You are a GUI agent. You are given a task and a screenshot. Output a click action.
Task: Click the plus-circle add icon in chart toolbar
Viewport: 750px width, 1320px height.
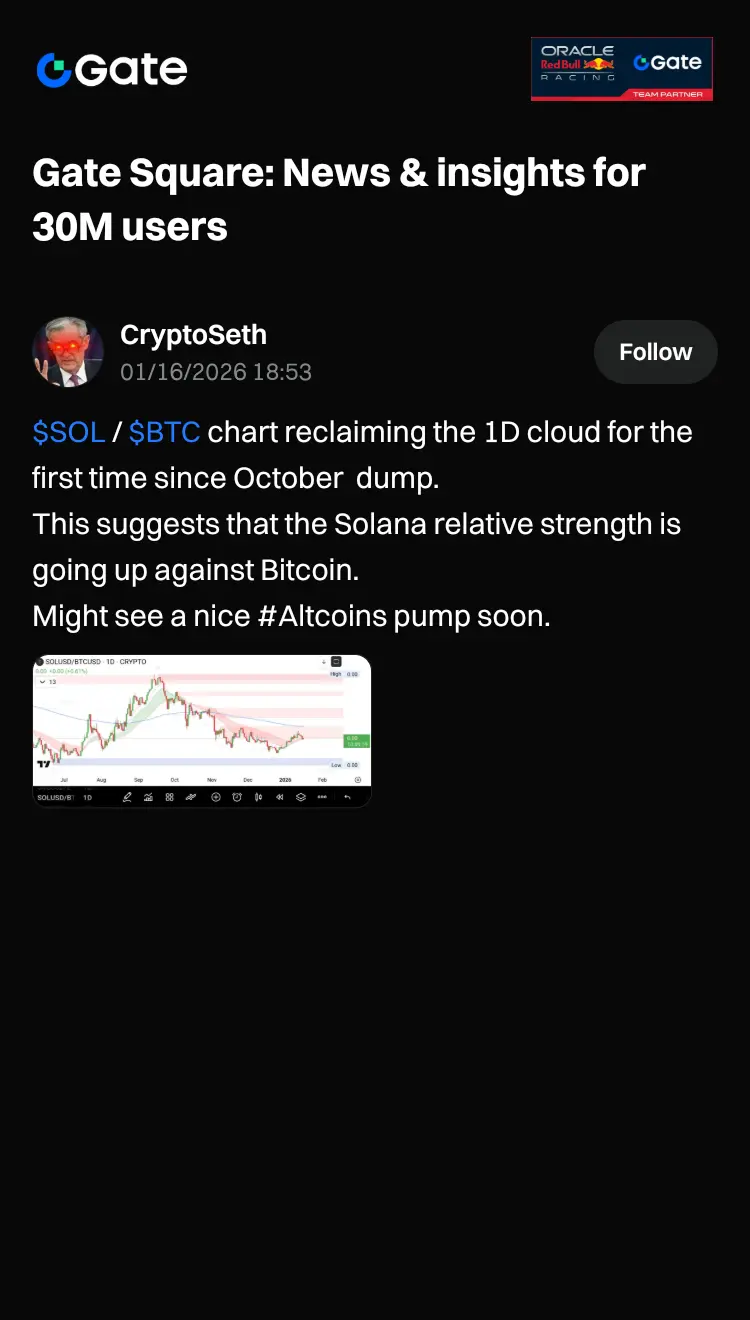[x=215, y=797]
